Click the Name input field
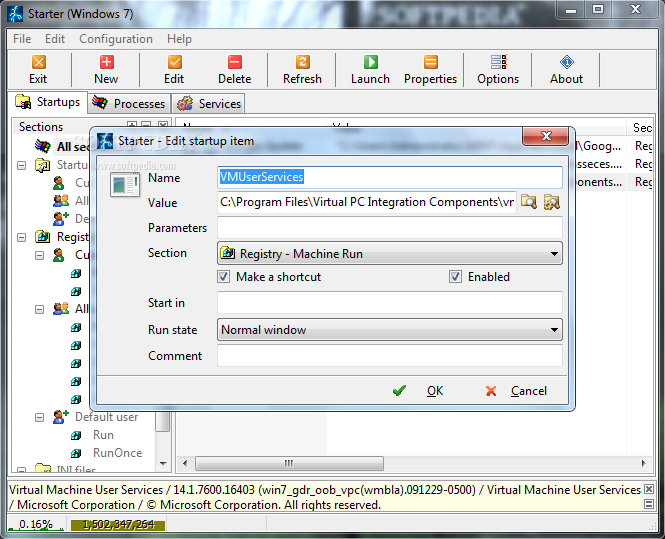665x539 pixels. (390, 177)
